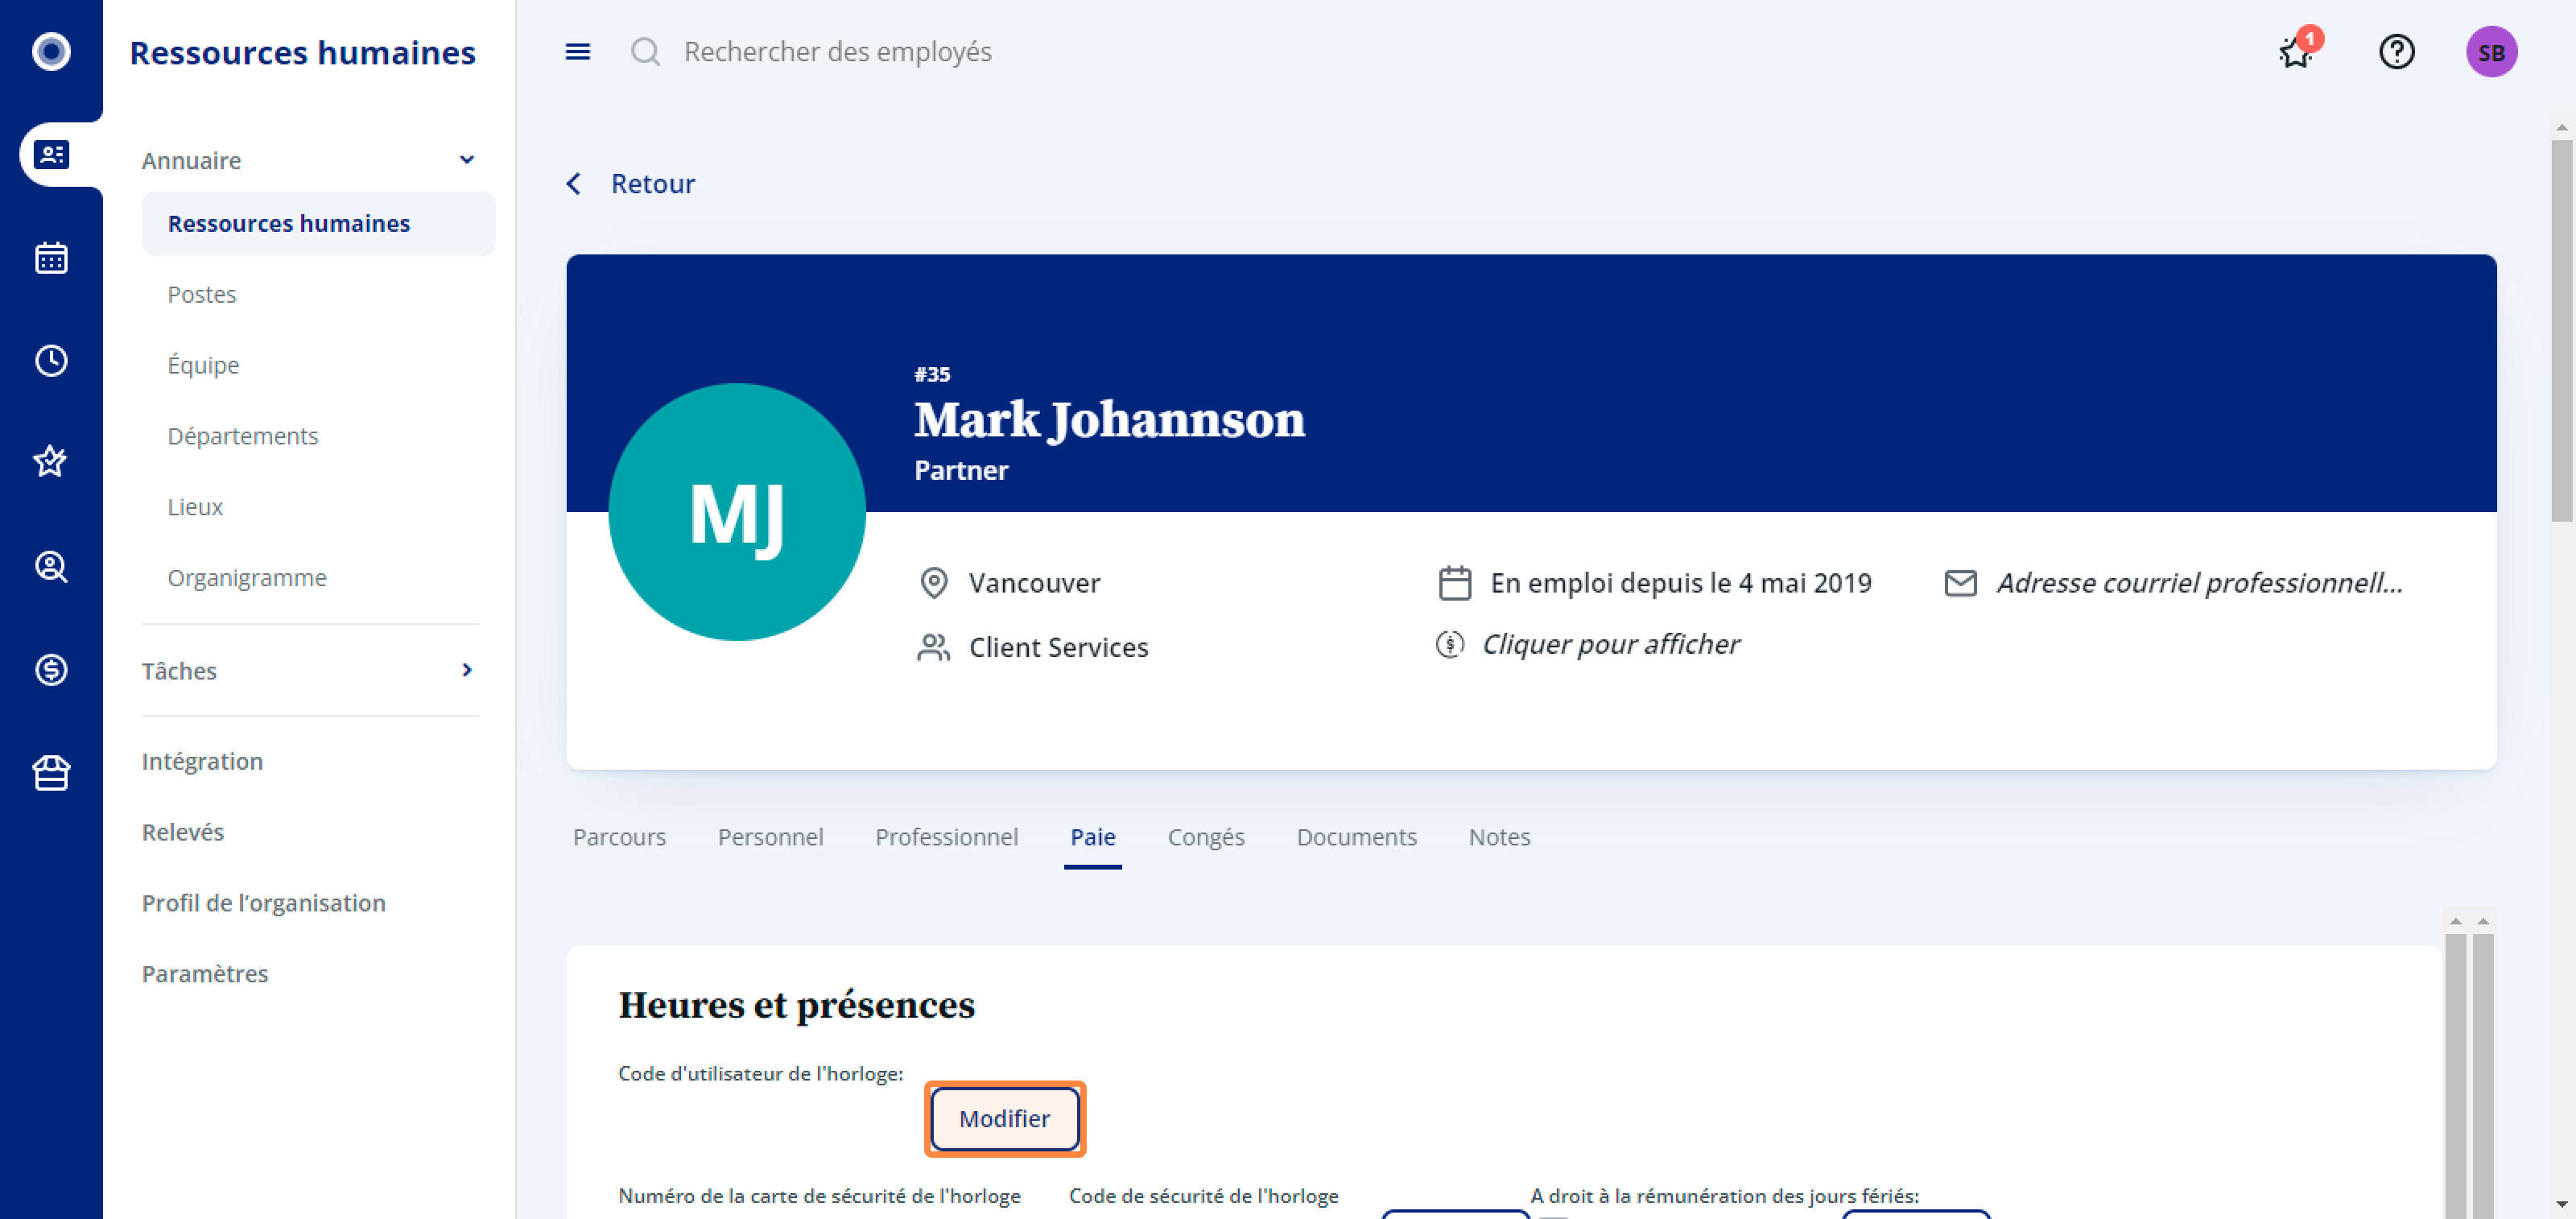2576x1219 pixels.
Task: Click the marketplace store sidebar icon
Action: [51, 772]
